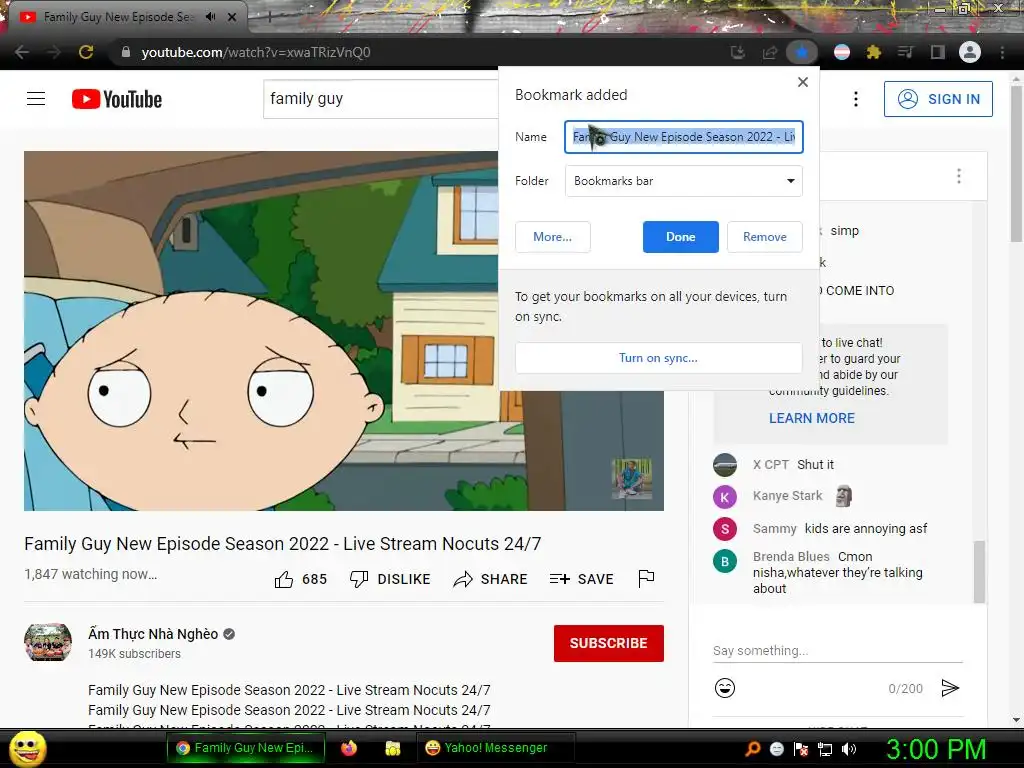The width and height of the screenshot is (1024, 768).
Task: Click the address bar URL
Action: pyautogui.click(x=255, y=52)
